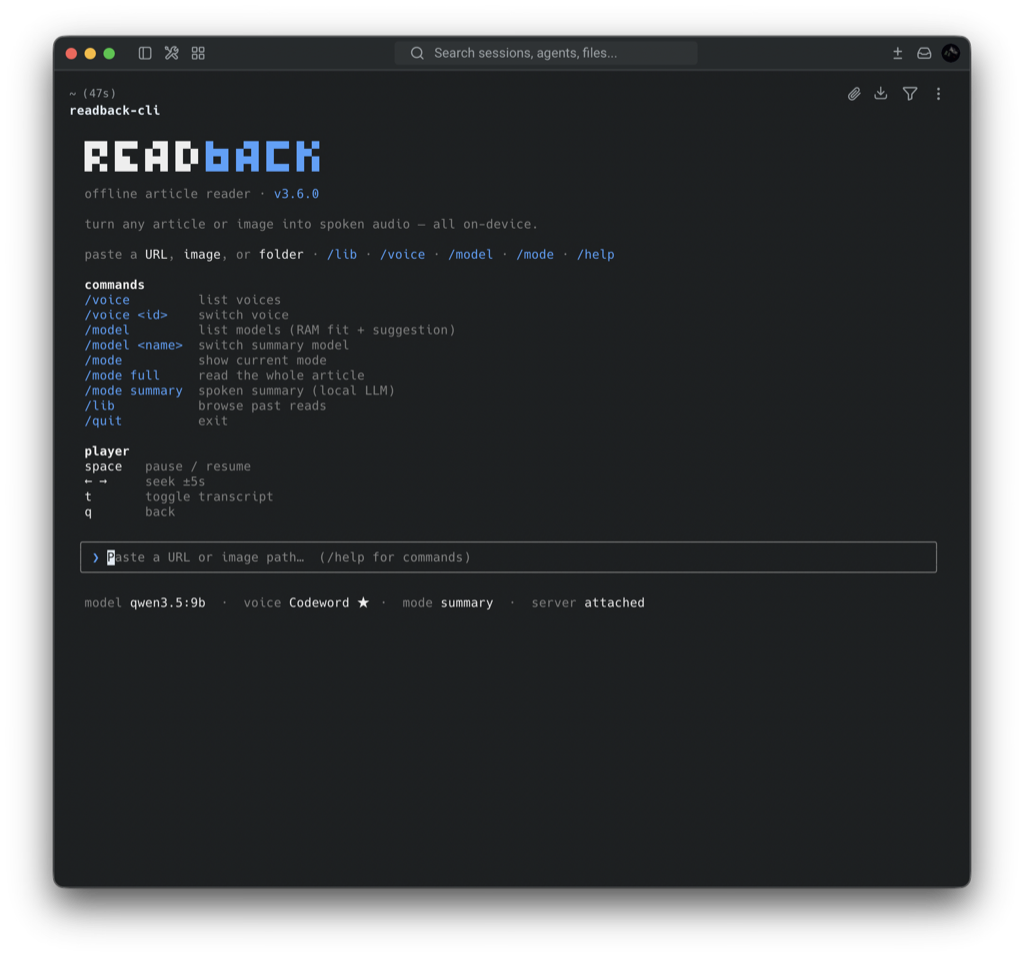Click the summary mode status value

[x=467, y=602]
